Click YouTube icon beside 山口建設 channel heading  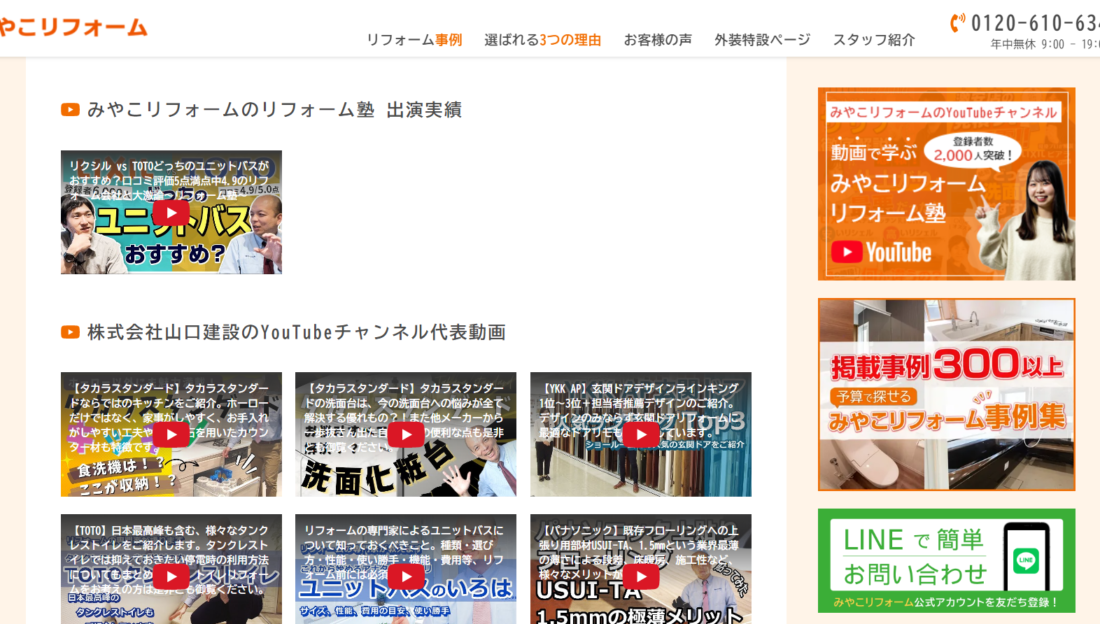click(x=70, y=332)
